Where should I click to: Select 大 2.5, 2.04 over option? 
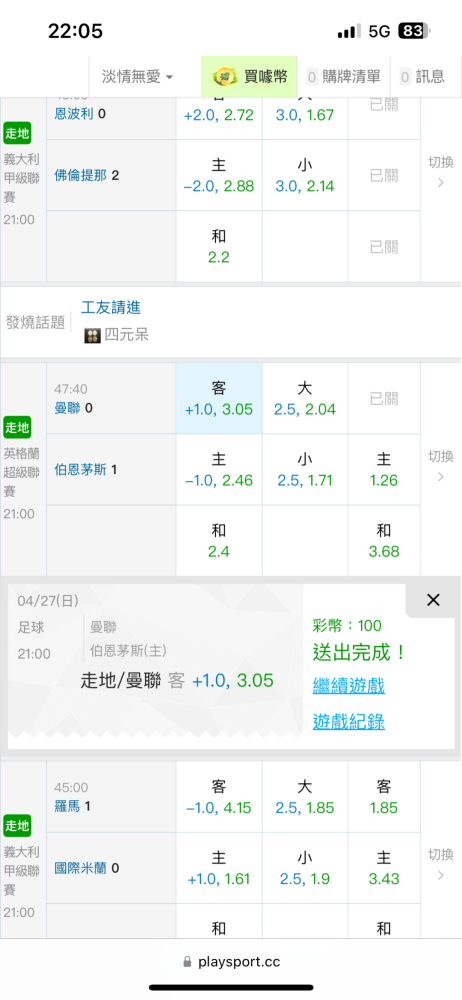tap(305, 399)
